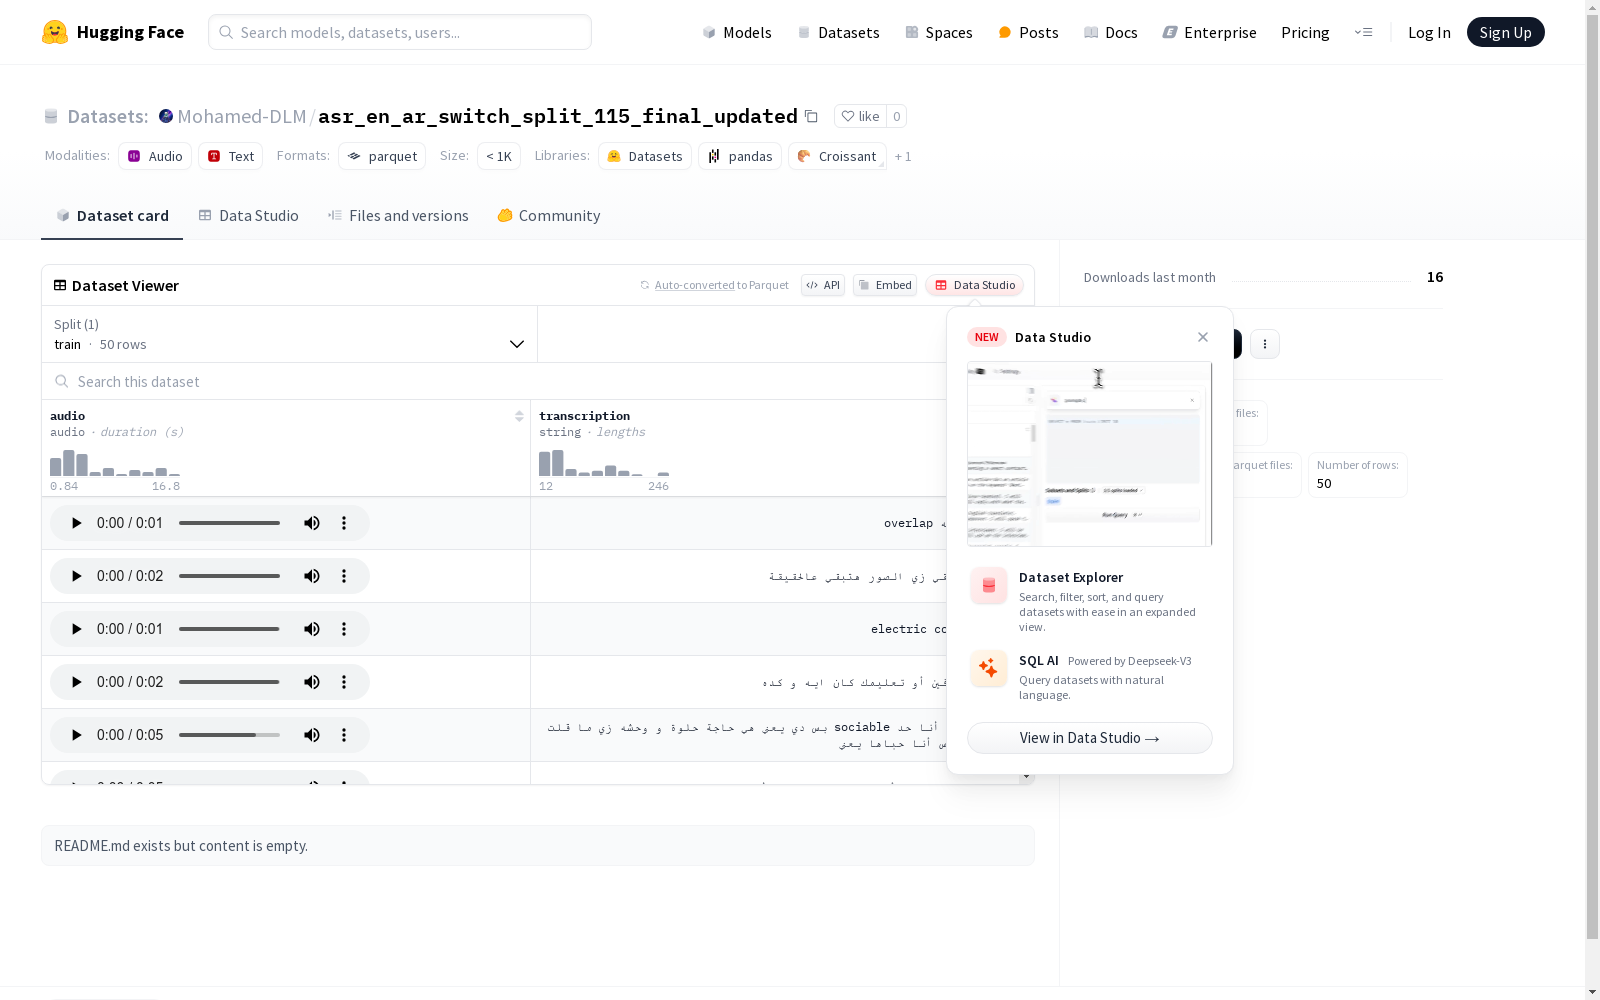
Task: Open more options for the بس زي الصور row audio
Action: [x=344, y=576]
